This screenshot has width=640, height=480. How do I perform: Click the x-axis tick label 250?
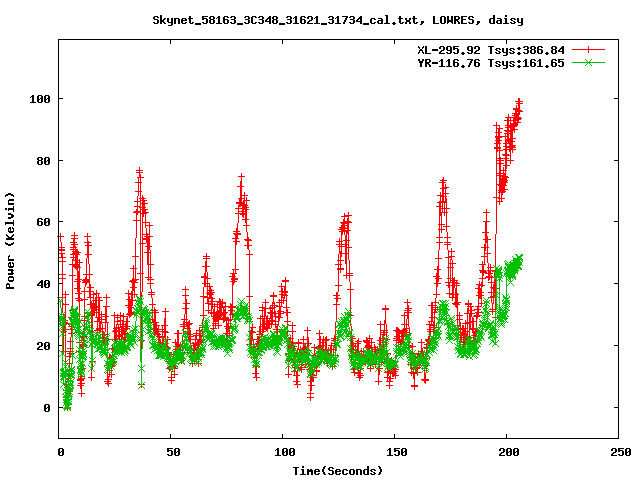[621, 452]
